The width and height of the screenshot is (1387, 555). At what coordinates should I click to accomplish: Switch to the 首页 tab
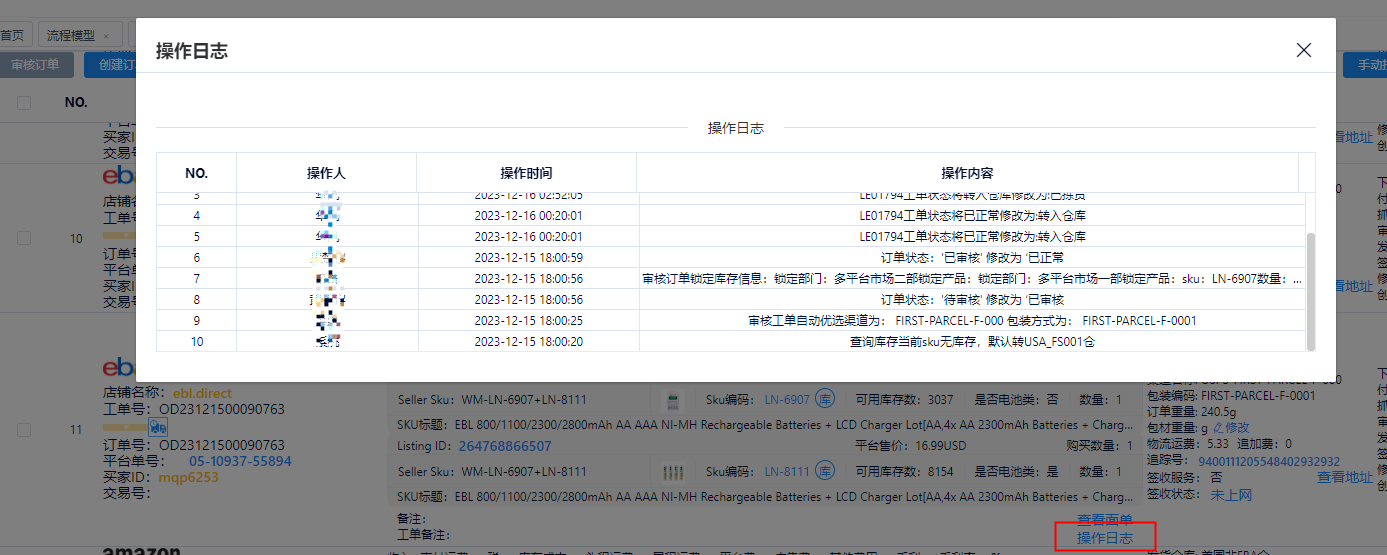12,35
